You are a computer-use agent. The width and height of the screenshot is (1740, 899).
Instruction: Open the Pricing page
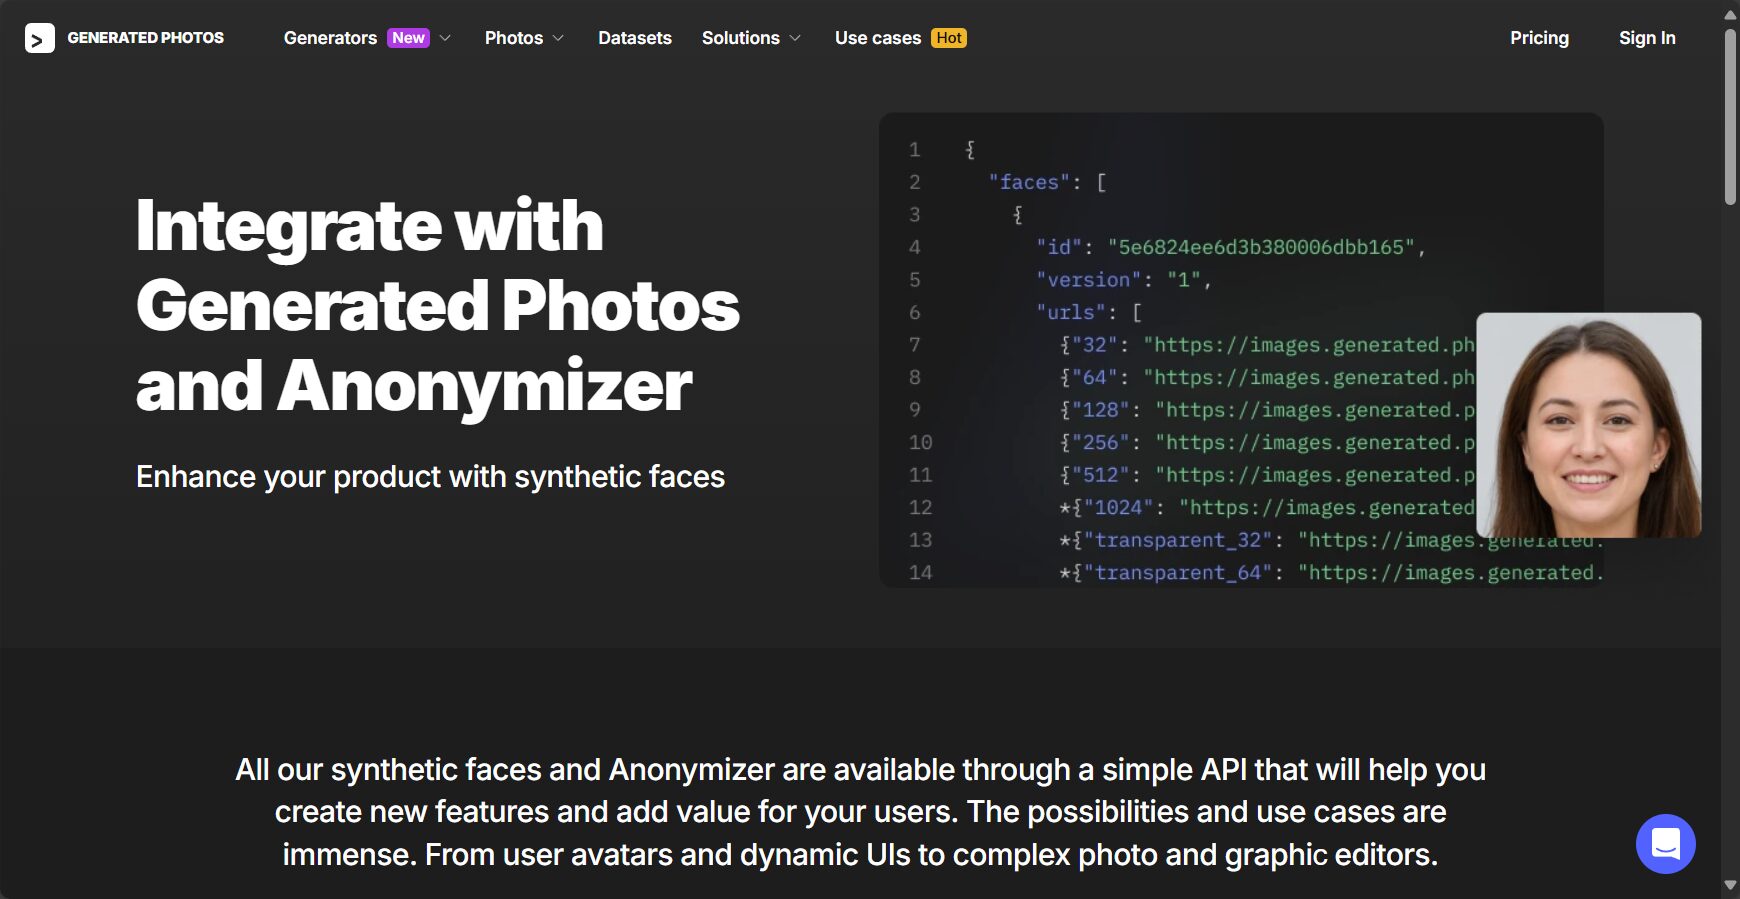[x=1539, y=38]
